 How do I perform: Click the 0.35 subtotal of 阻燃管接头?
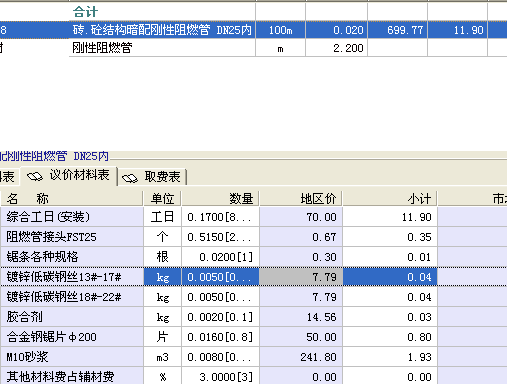pos(390,237)
